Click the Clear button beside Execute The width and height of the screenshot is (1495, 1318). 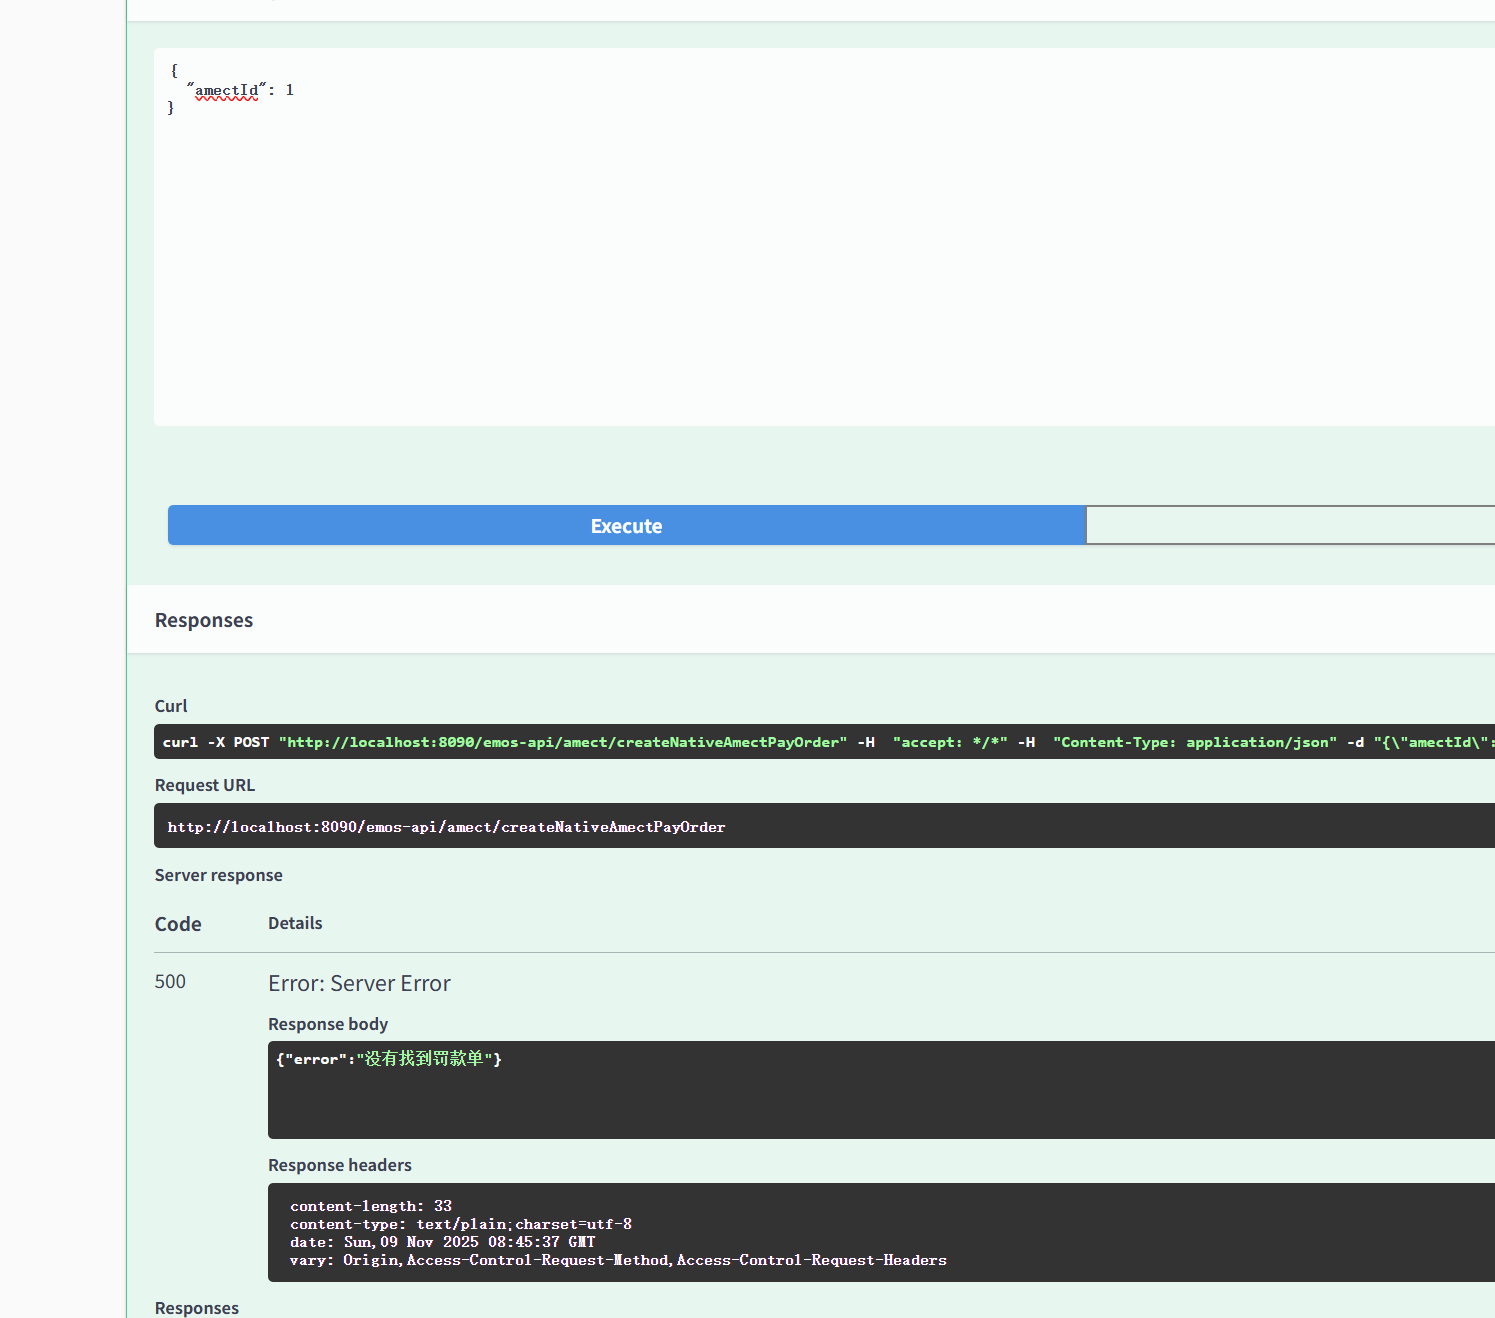click(x=1290, y=525)
